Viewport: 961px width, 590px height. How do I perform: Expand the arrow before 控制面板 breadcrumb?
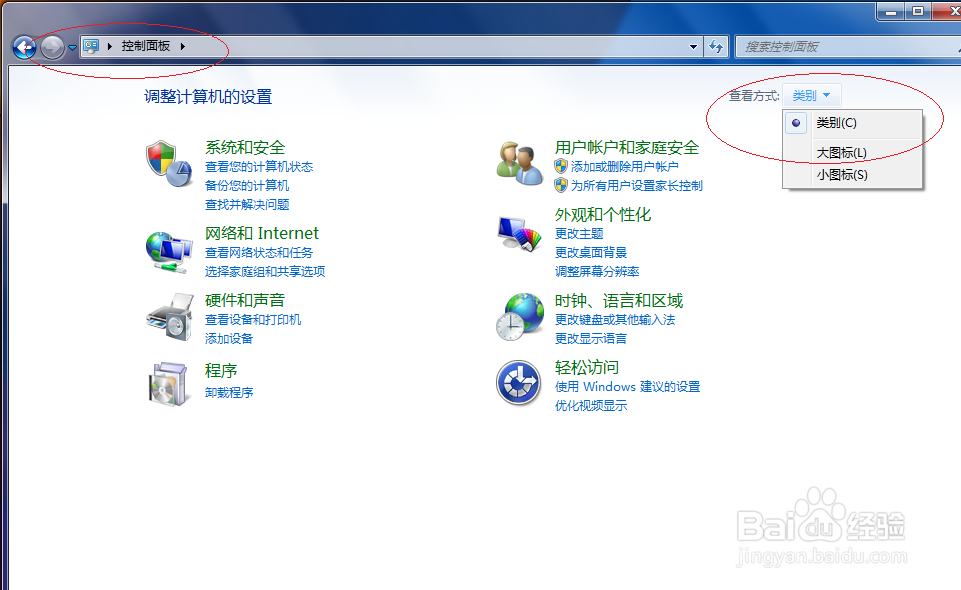point(110,46)
